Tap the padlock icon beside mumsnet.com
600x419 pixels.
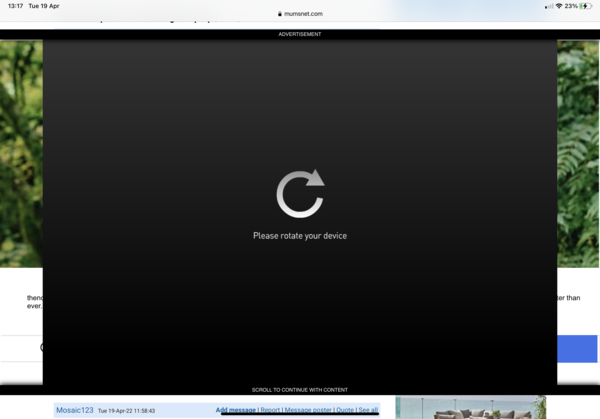point(280,14)
